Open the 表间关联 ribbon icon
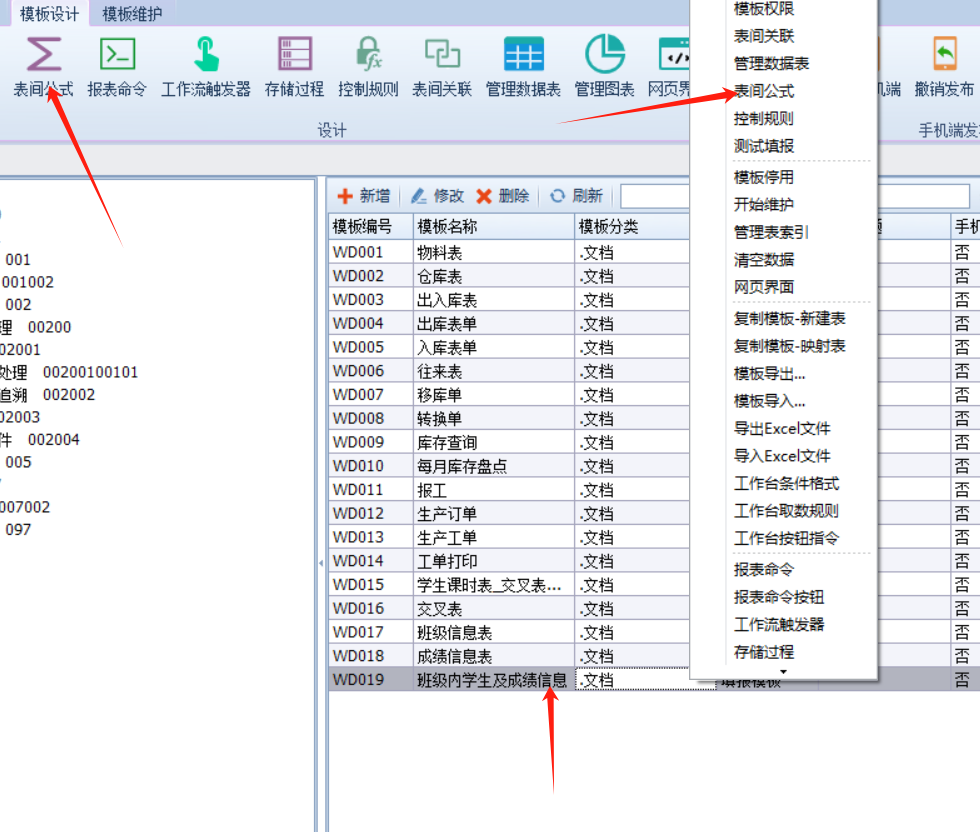980x832 pixels. pos(442,55)
